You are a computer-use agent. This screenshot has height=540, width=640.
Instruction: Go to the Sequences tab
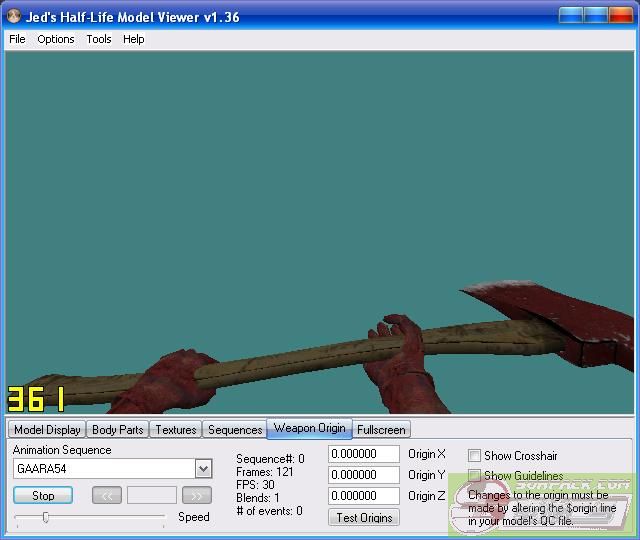pos(235,430)
